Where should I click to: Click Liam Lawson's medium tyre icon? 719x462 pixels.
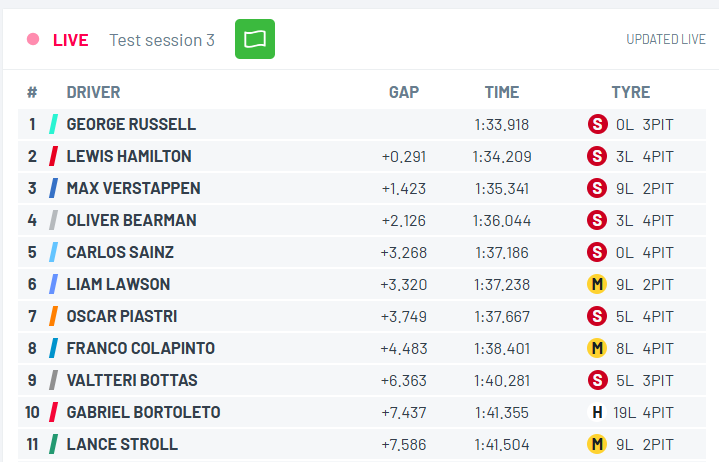coord(597,284)
